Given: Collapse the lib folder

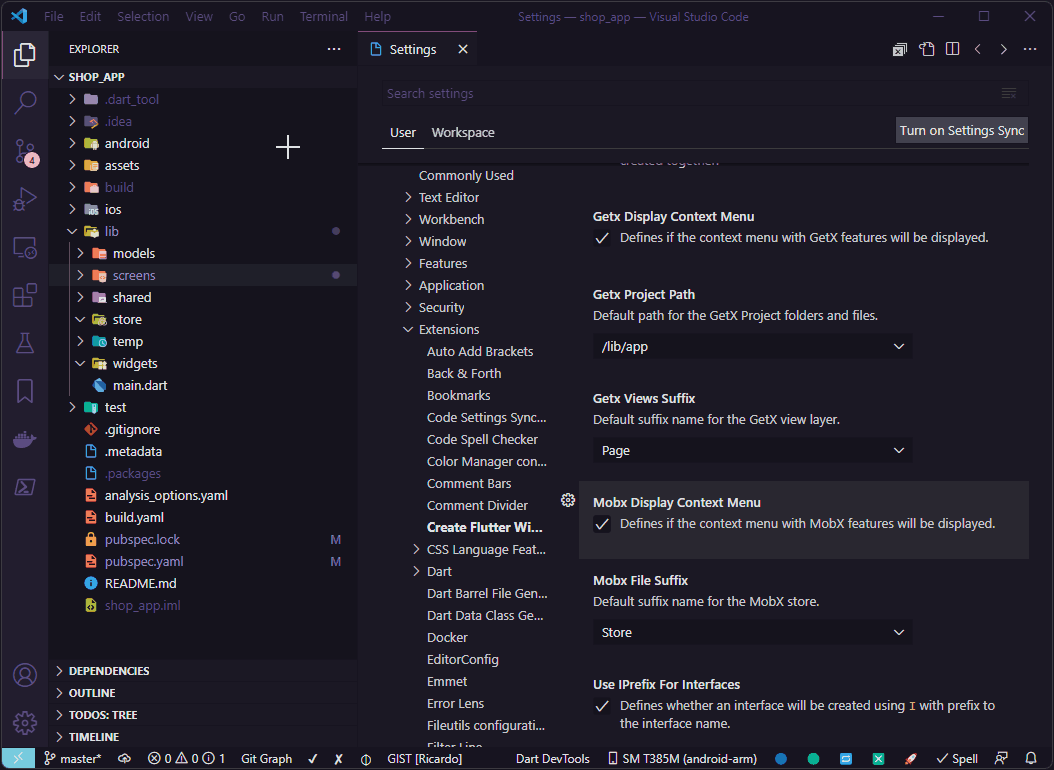Looking at the screenshot, I should [x=73, y=231].
